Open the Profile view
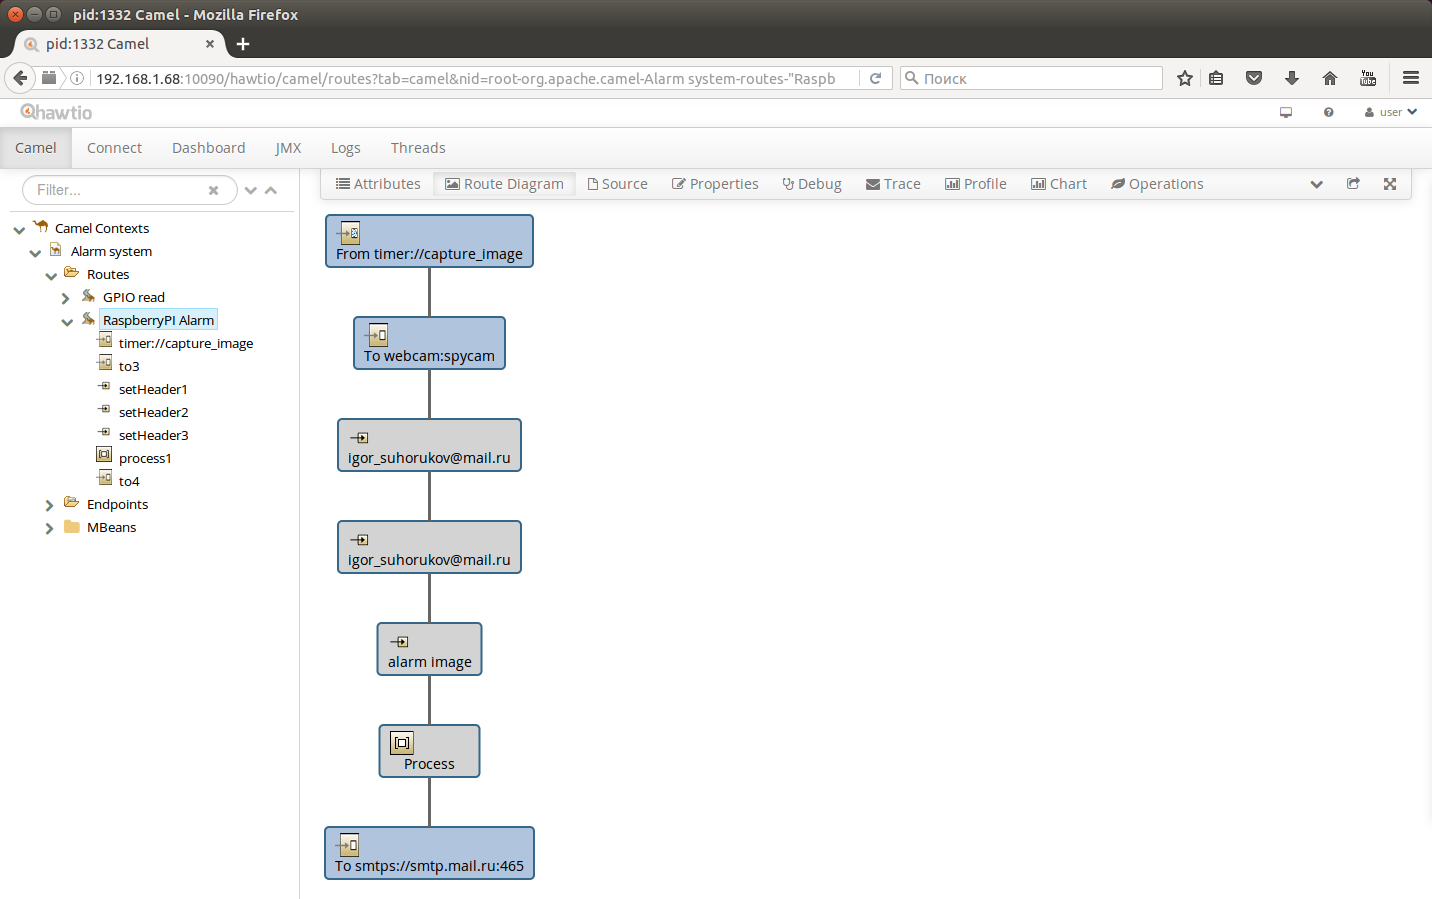Screen dimensions: 1432x899 [976, 184]
